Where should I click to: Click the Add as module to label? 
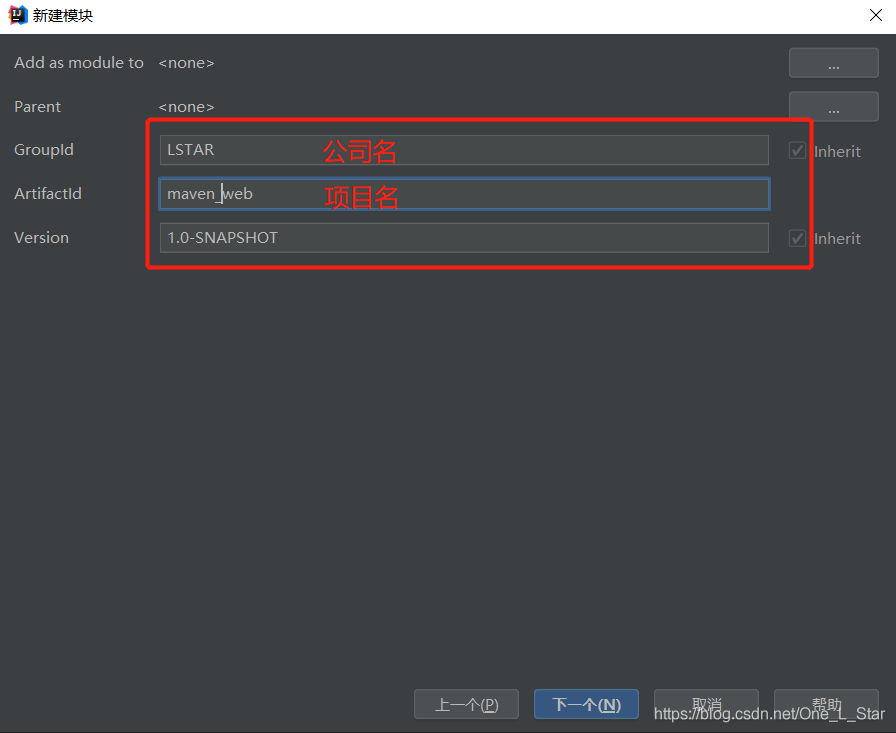tap(79, 63)
